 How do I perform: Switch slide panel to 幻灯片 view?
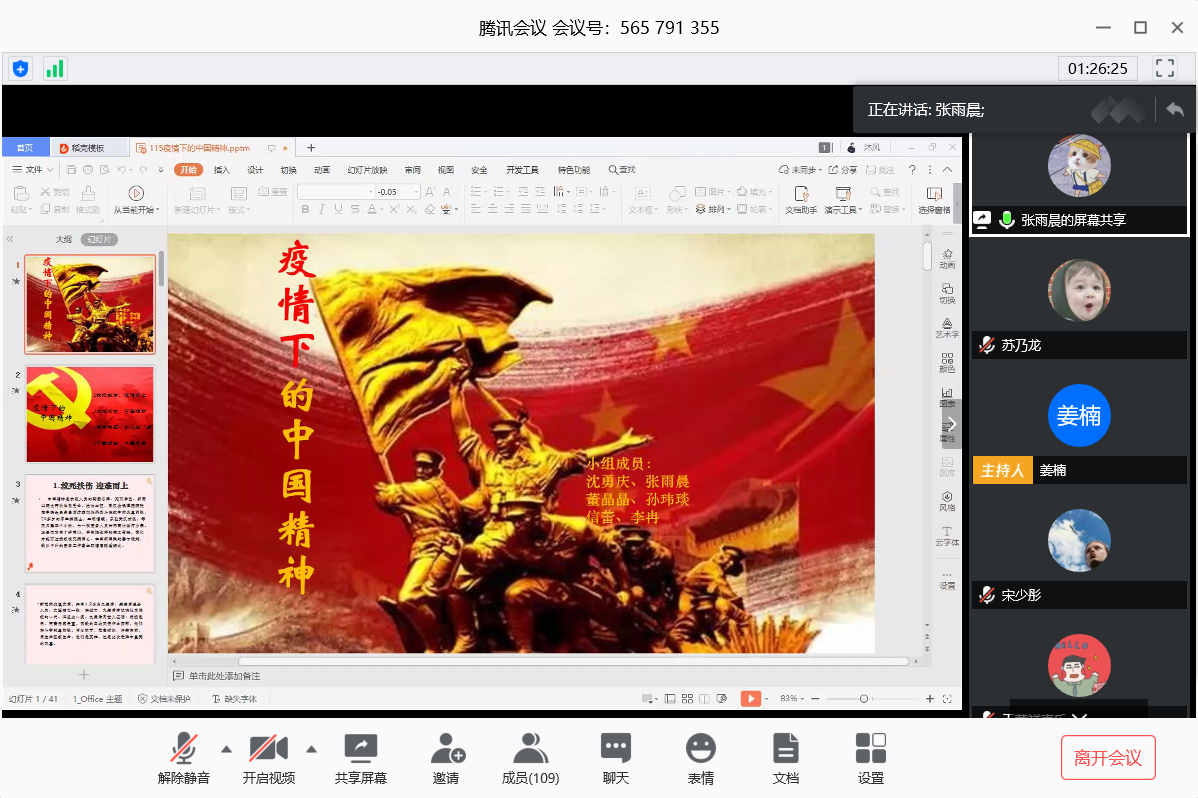[x=99, y=239]
